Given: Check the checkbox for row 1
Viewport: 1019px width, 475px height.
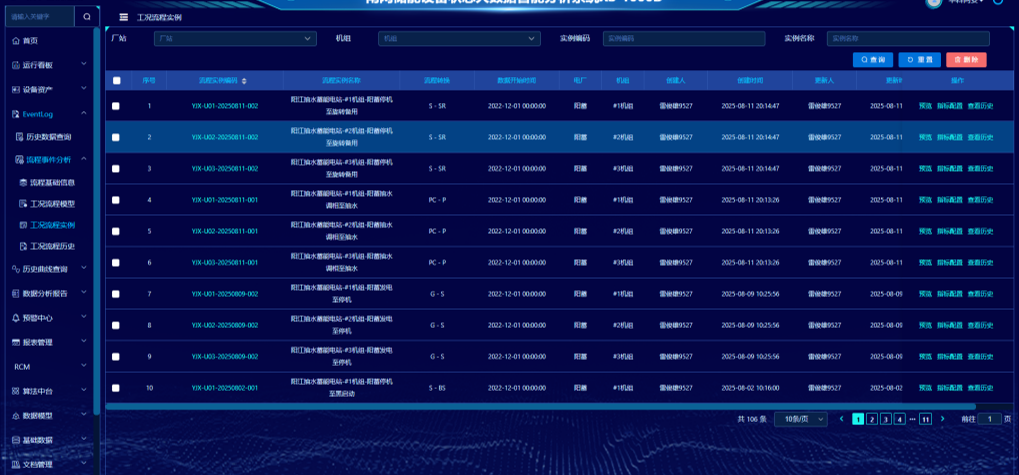Looking at the screenshot, I should tap(116, 106).
